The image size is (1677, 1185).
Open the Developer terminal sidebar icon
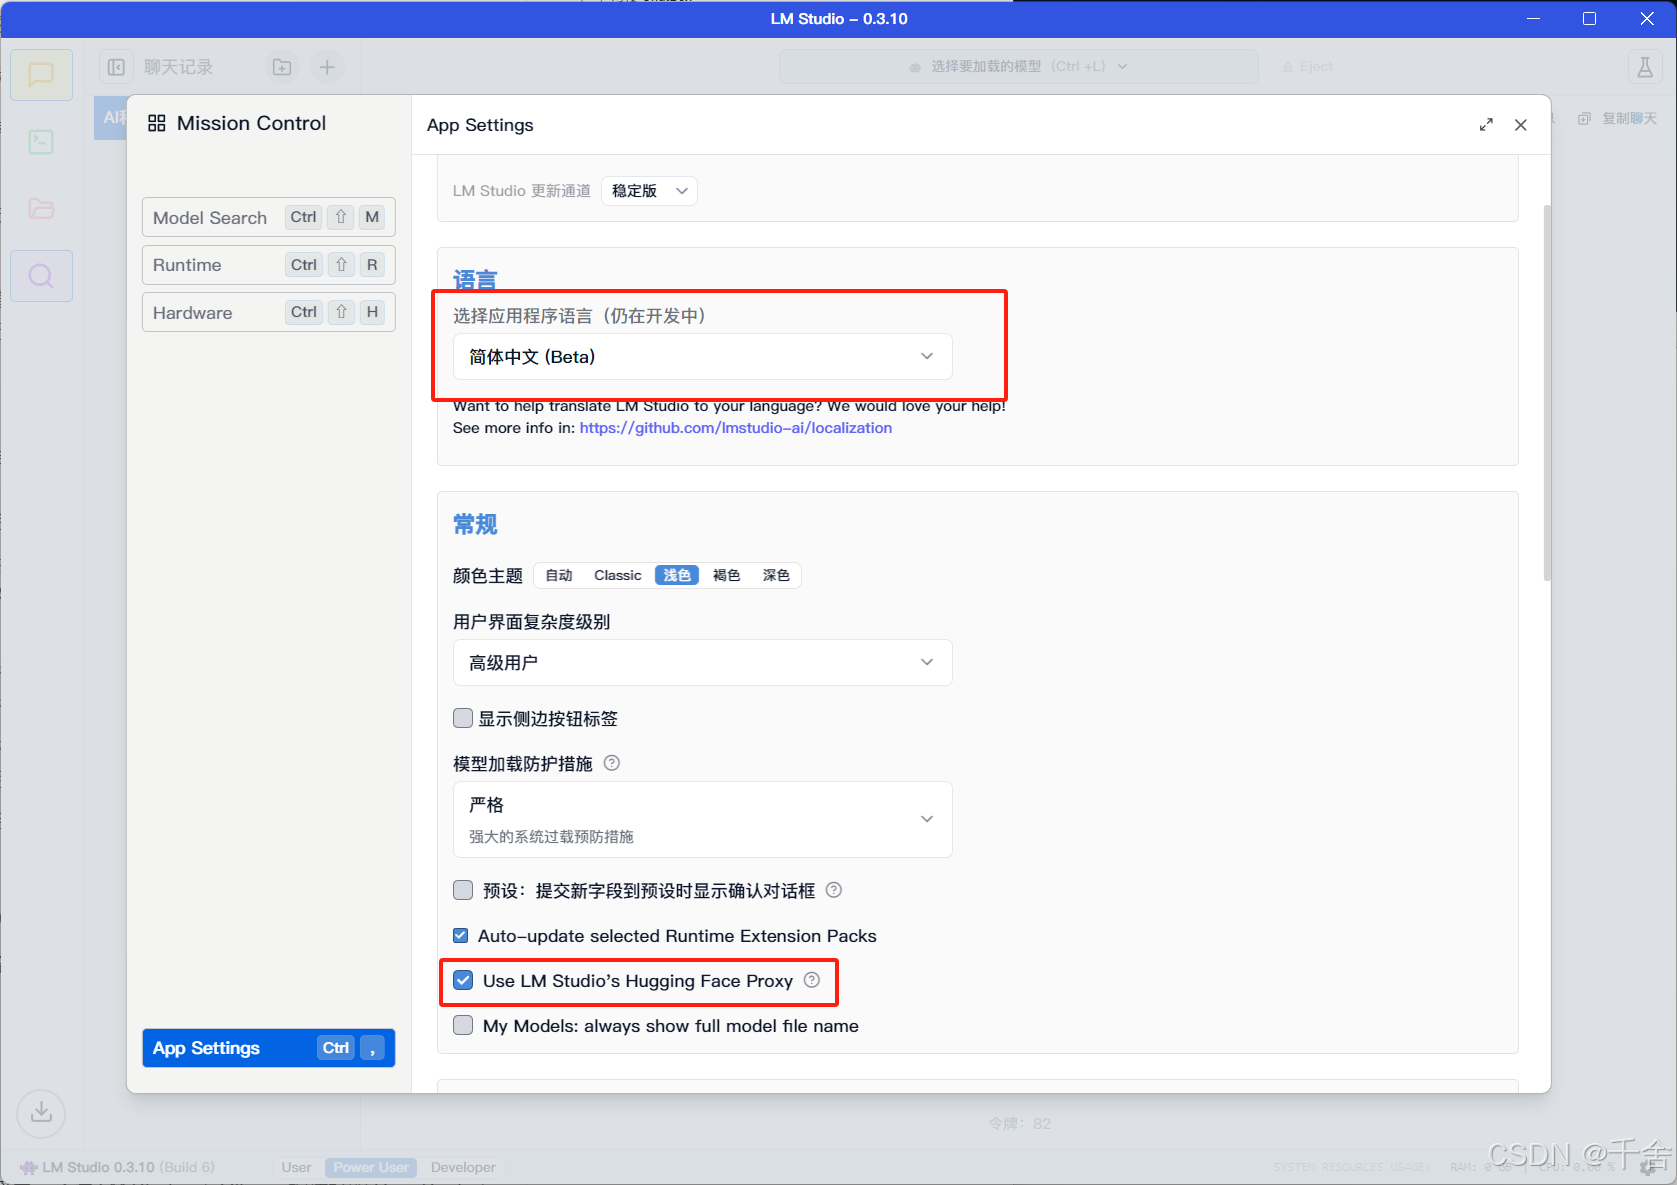point(41,142)
